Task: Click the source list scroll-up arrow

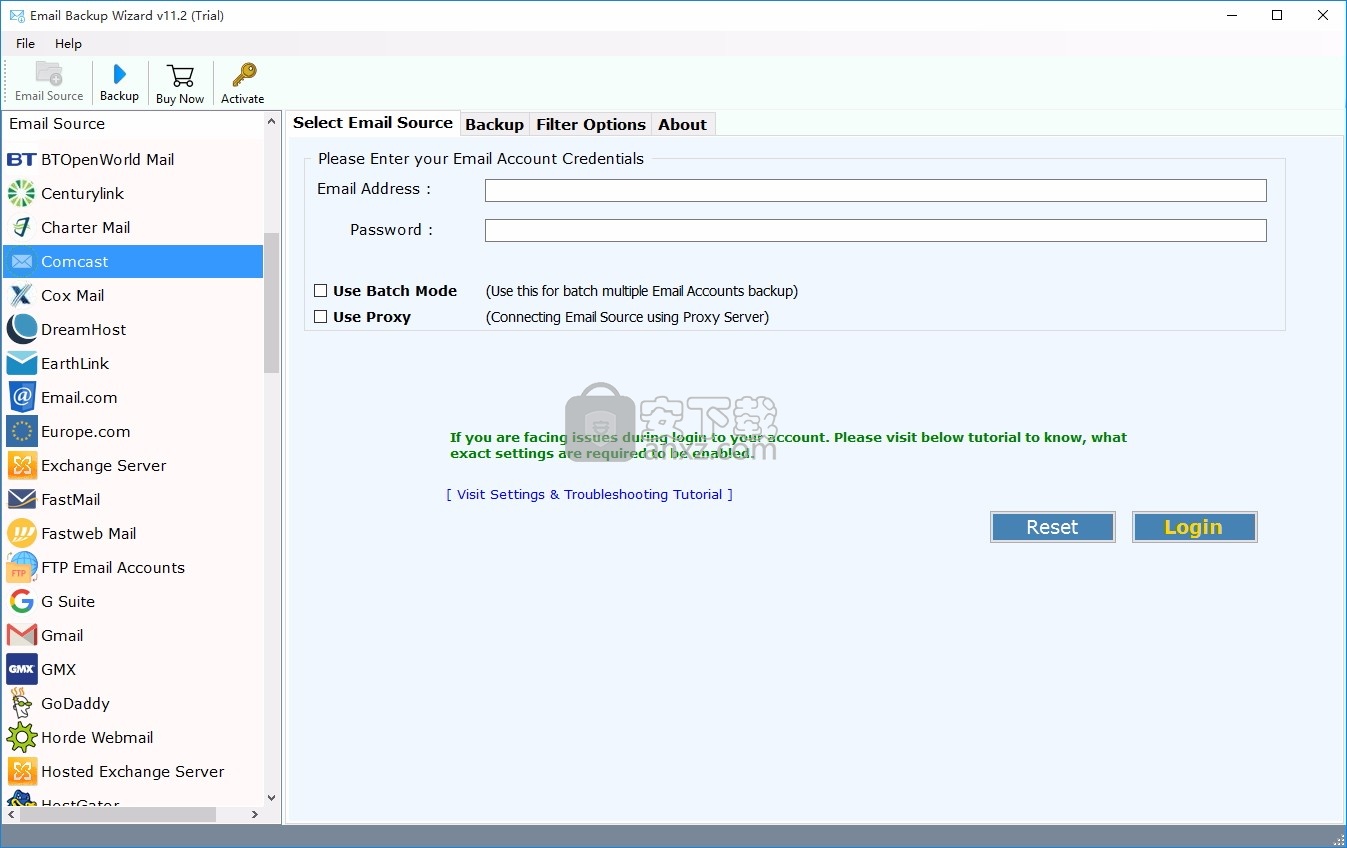Action: click(272, 122)
